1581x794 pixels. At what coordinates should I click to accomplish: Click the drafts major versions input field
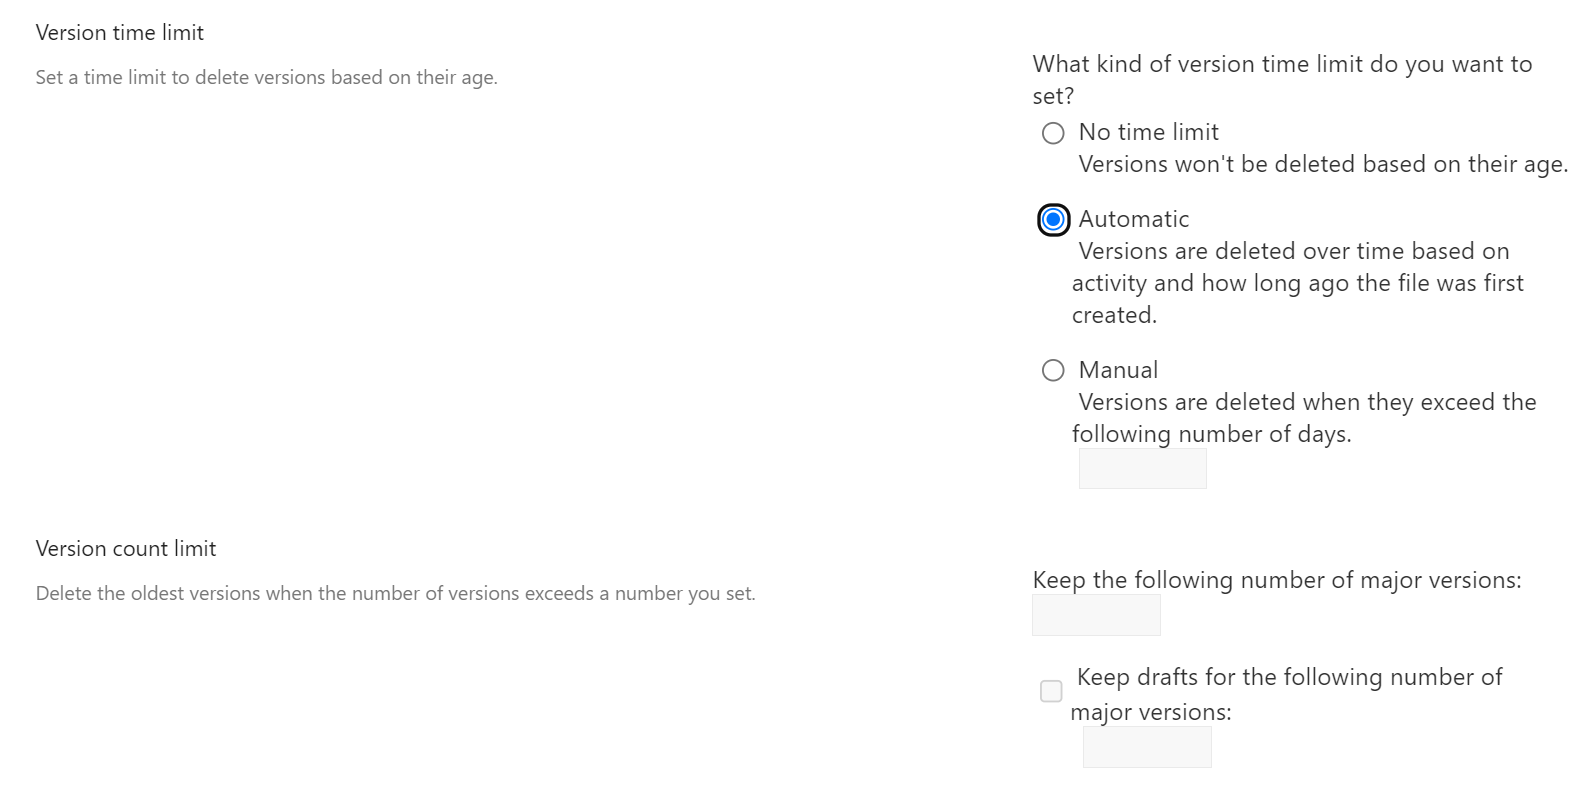pos(1146,747)
